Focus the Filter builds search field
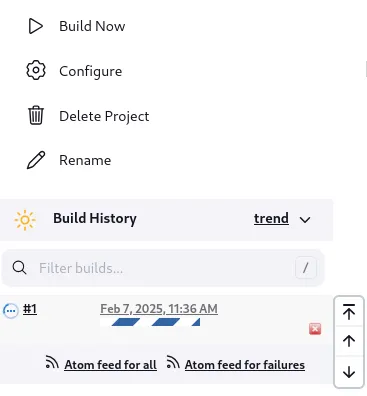This screenshot has height=396, width=367. point(163,268)
